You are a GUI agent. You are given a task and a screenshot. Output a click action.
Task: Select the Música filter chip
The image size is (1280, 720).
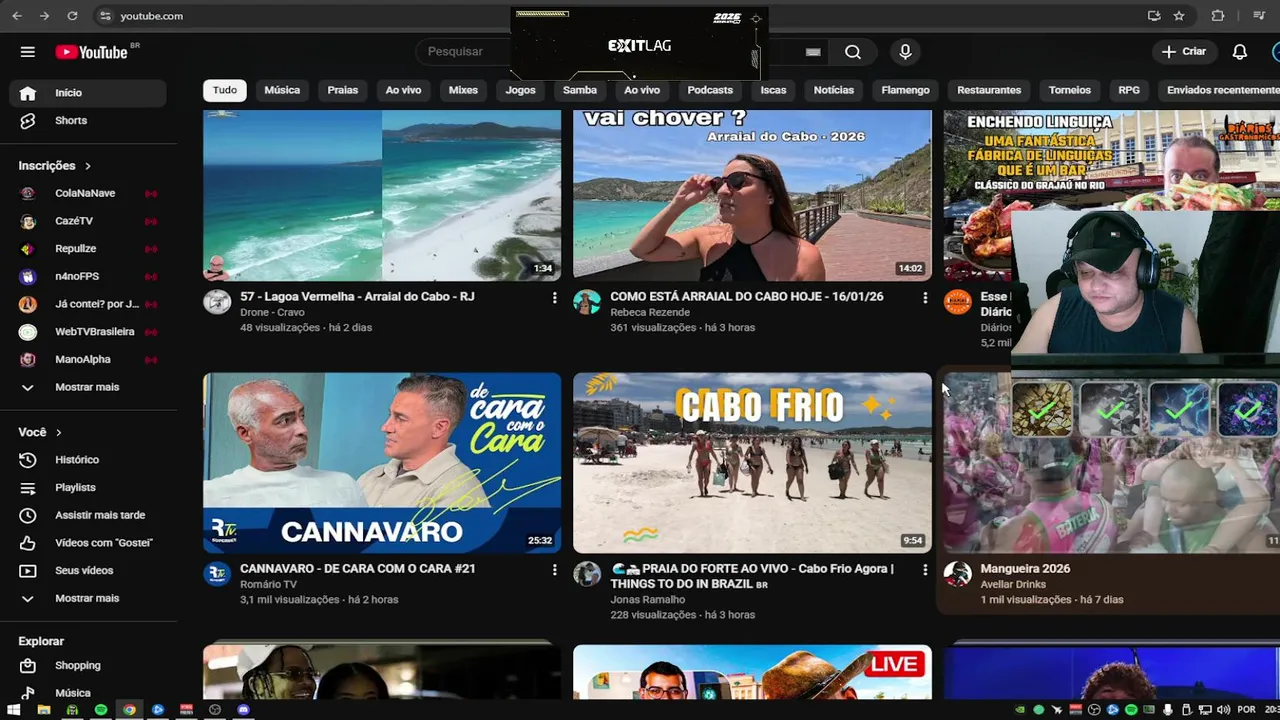pos(282,90)
